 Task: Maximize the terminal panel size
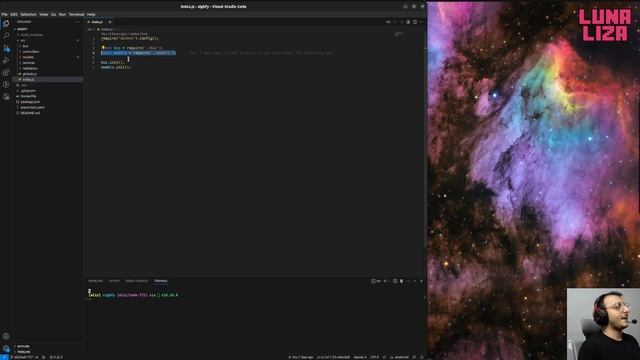[x=415, y=281]
